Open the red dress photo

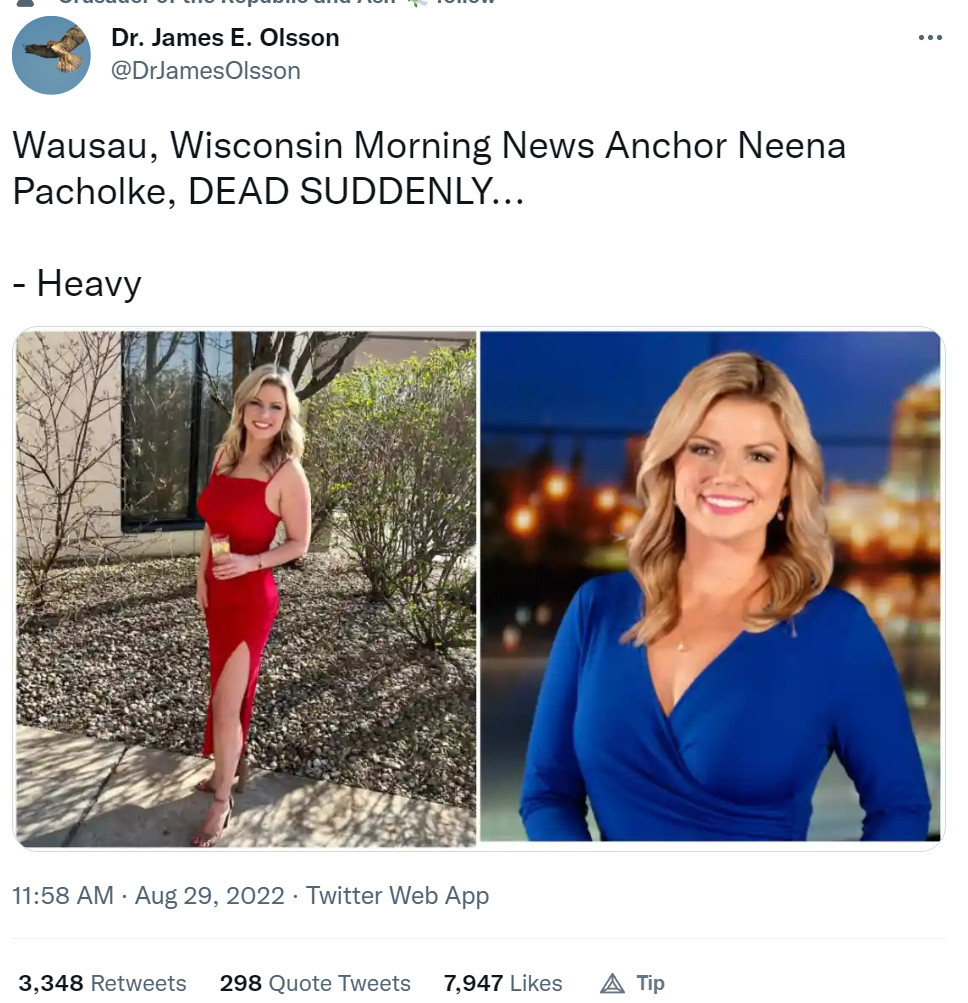246,589
